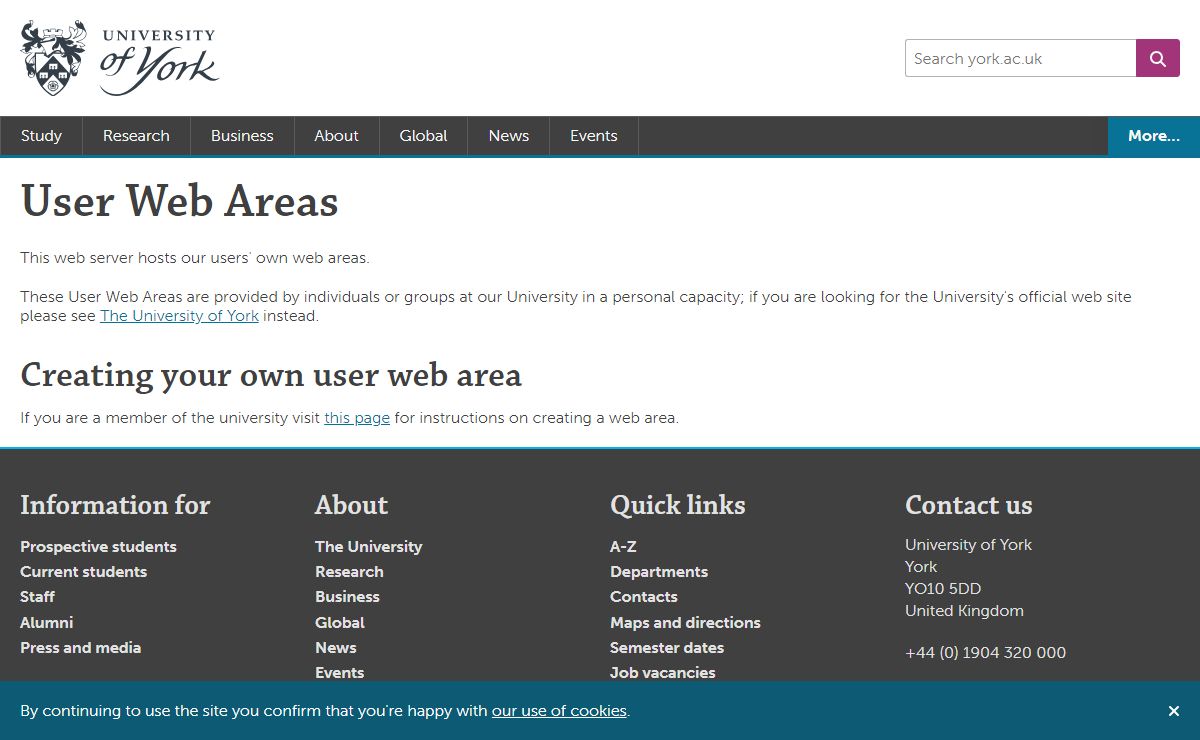Image resolution: width=1200 pixels, height=740 pixels.
Task: Go to Current students footer link
Action: pyautogui.click(x=83, y=572)
